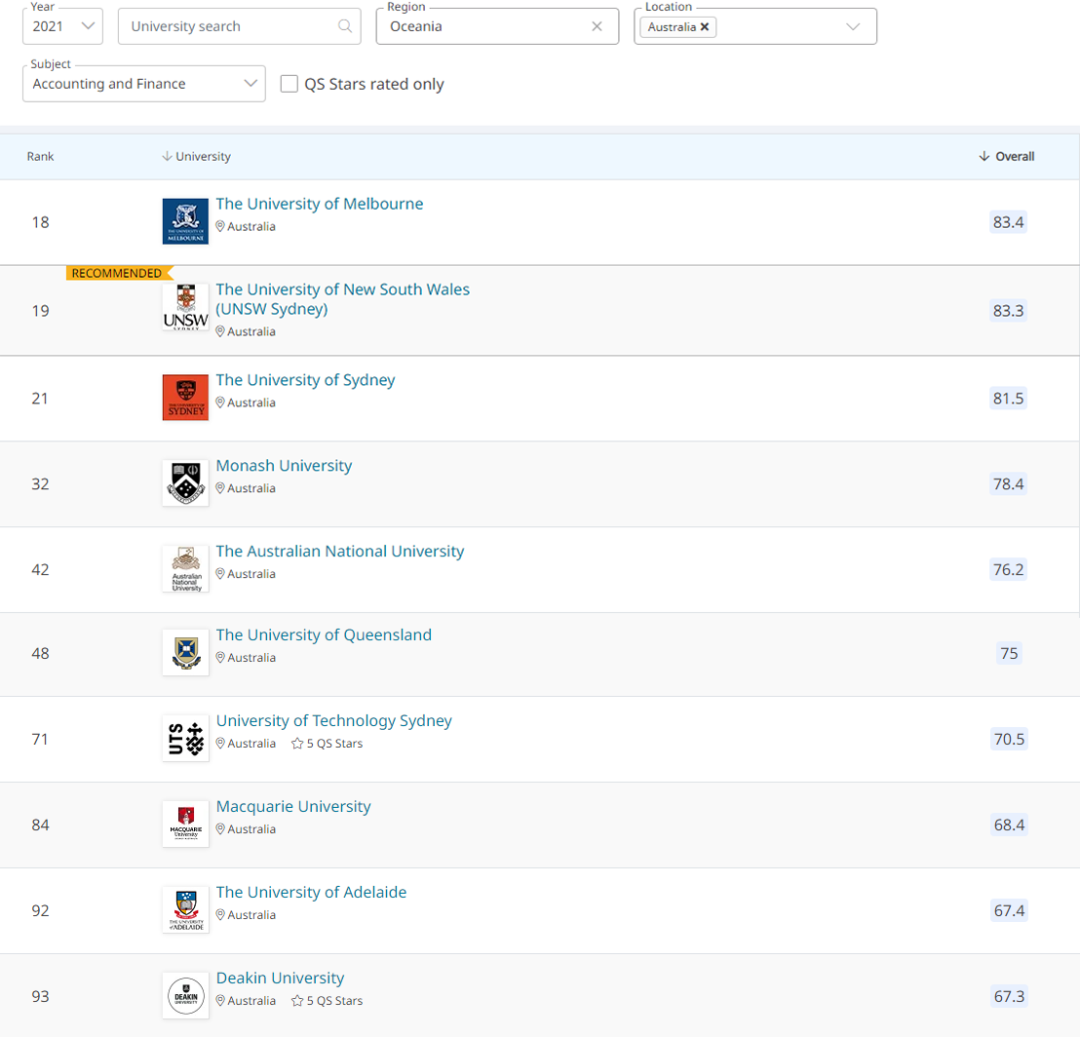Image resolution: width=1080 pixels, height=1037 pixels.
Task: Open The University of Queensland link
Action: [324, 635]
